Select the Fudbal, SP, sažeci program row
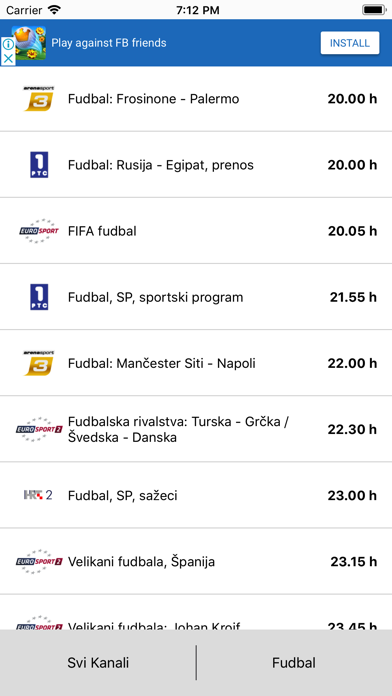This screenshot has width=392, height=696. coord(196,495)
